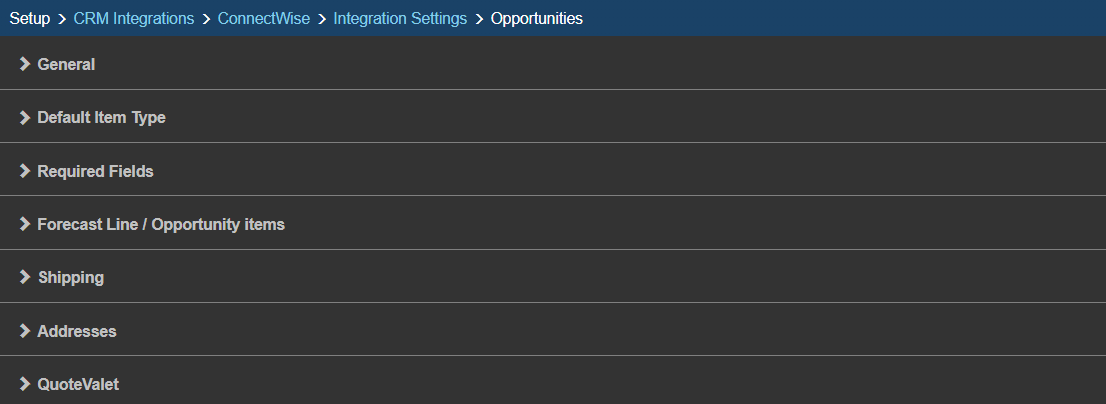Click the chevron icon next to Shipping
This screenshot has height=404, width=1106.
point(24,277)
